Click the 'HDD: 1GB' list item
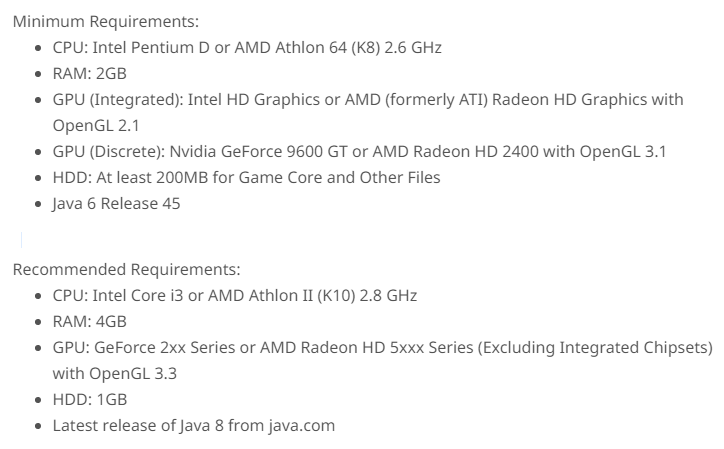Image resolution: width=724 pixels, height=449 pixels. 90,399
